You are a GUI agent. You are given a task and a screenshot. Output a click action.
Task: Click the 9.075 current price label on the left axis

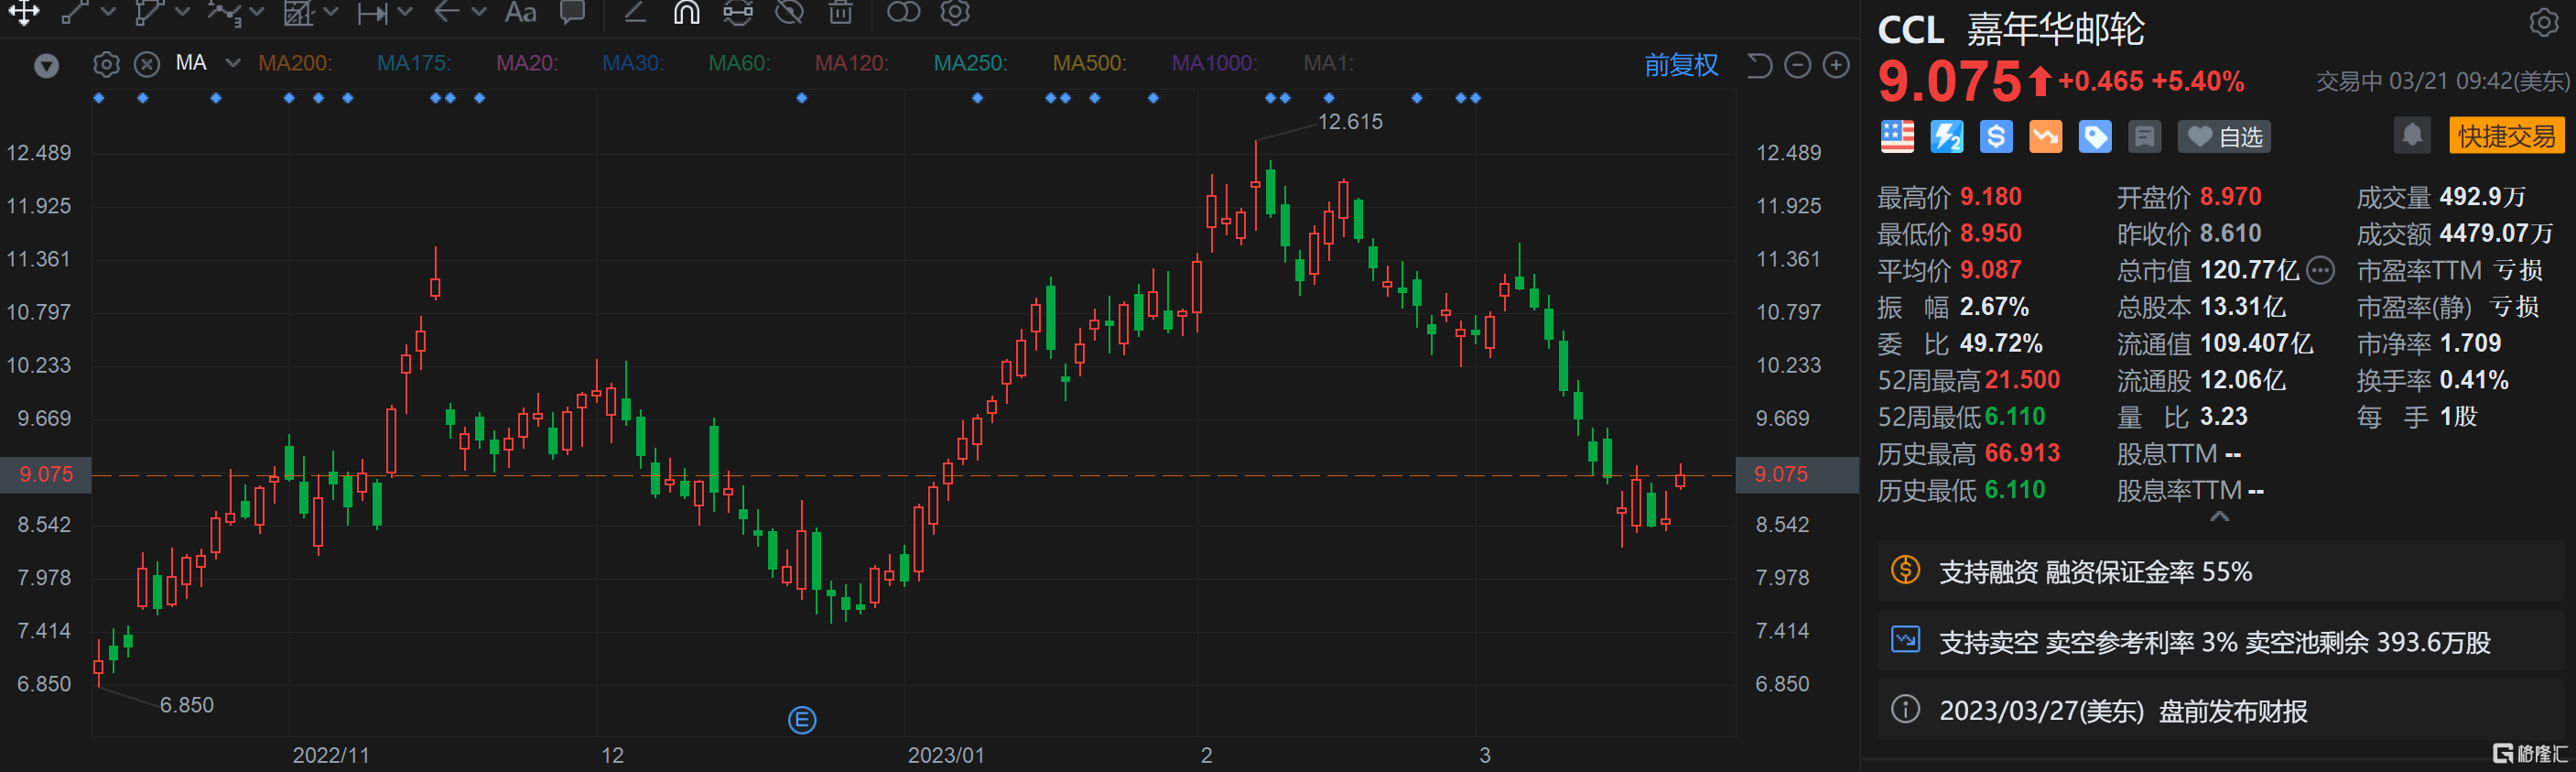tap(46, 474)
